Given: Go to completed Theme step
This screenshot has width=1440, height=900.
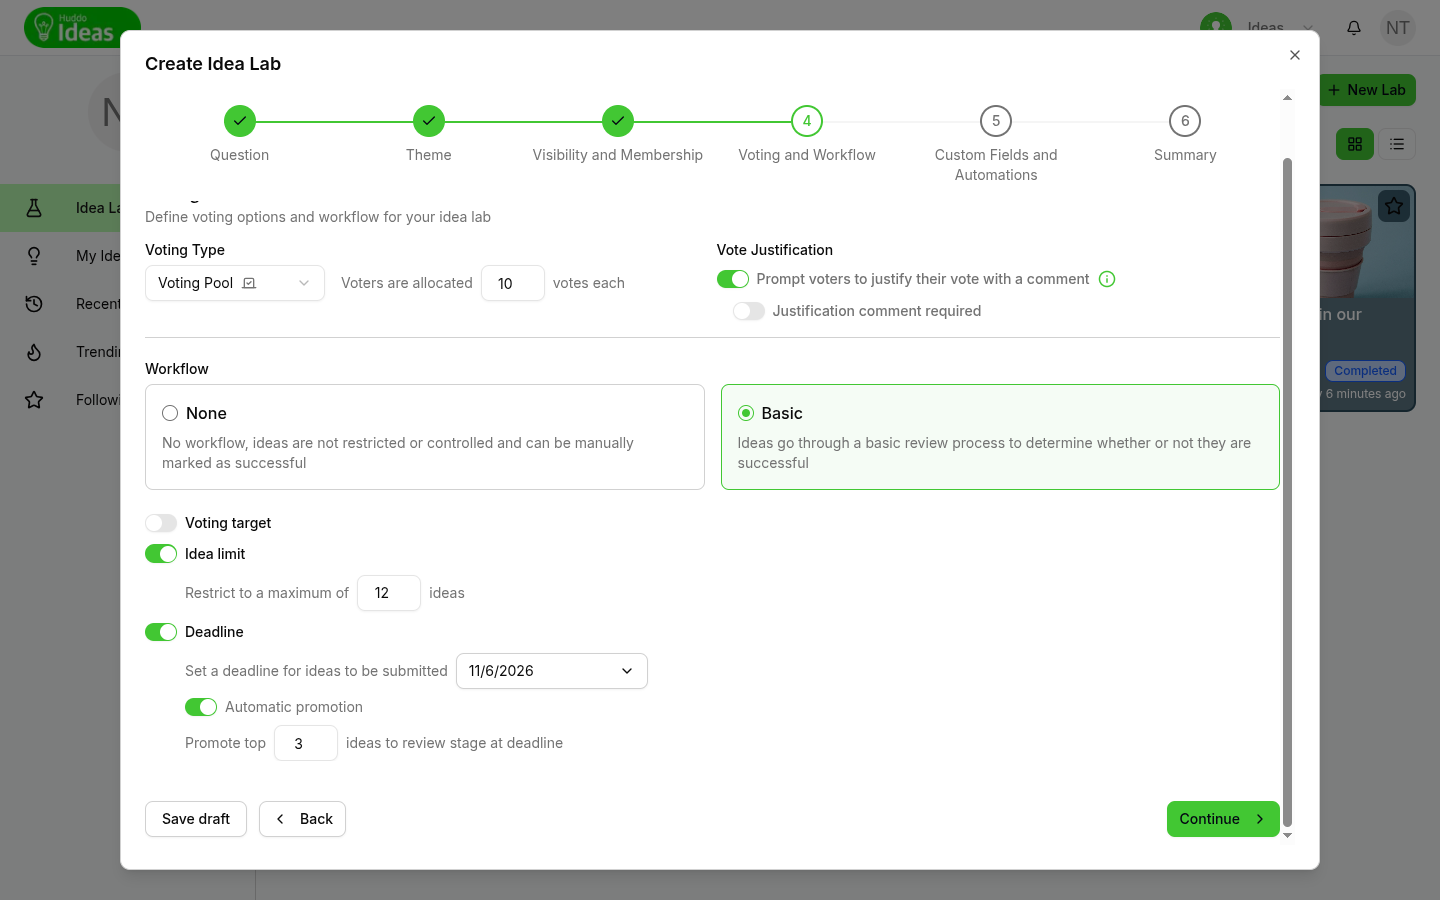Looking at the screenshot, I should tap(429, 121).
